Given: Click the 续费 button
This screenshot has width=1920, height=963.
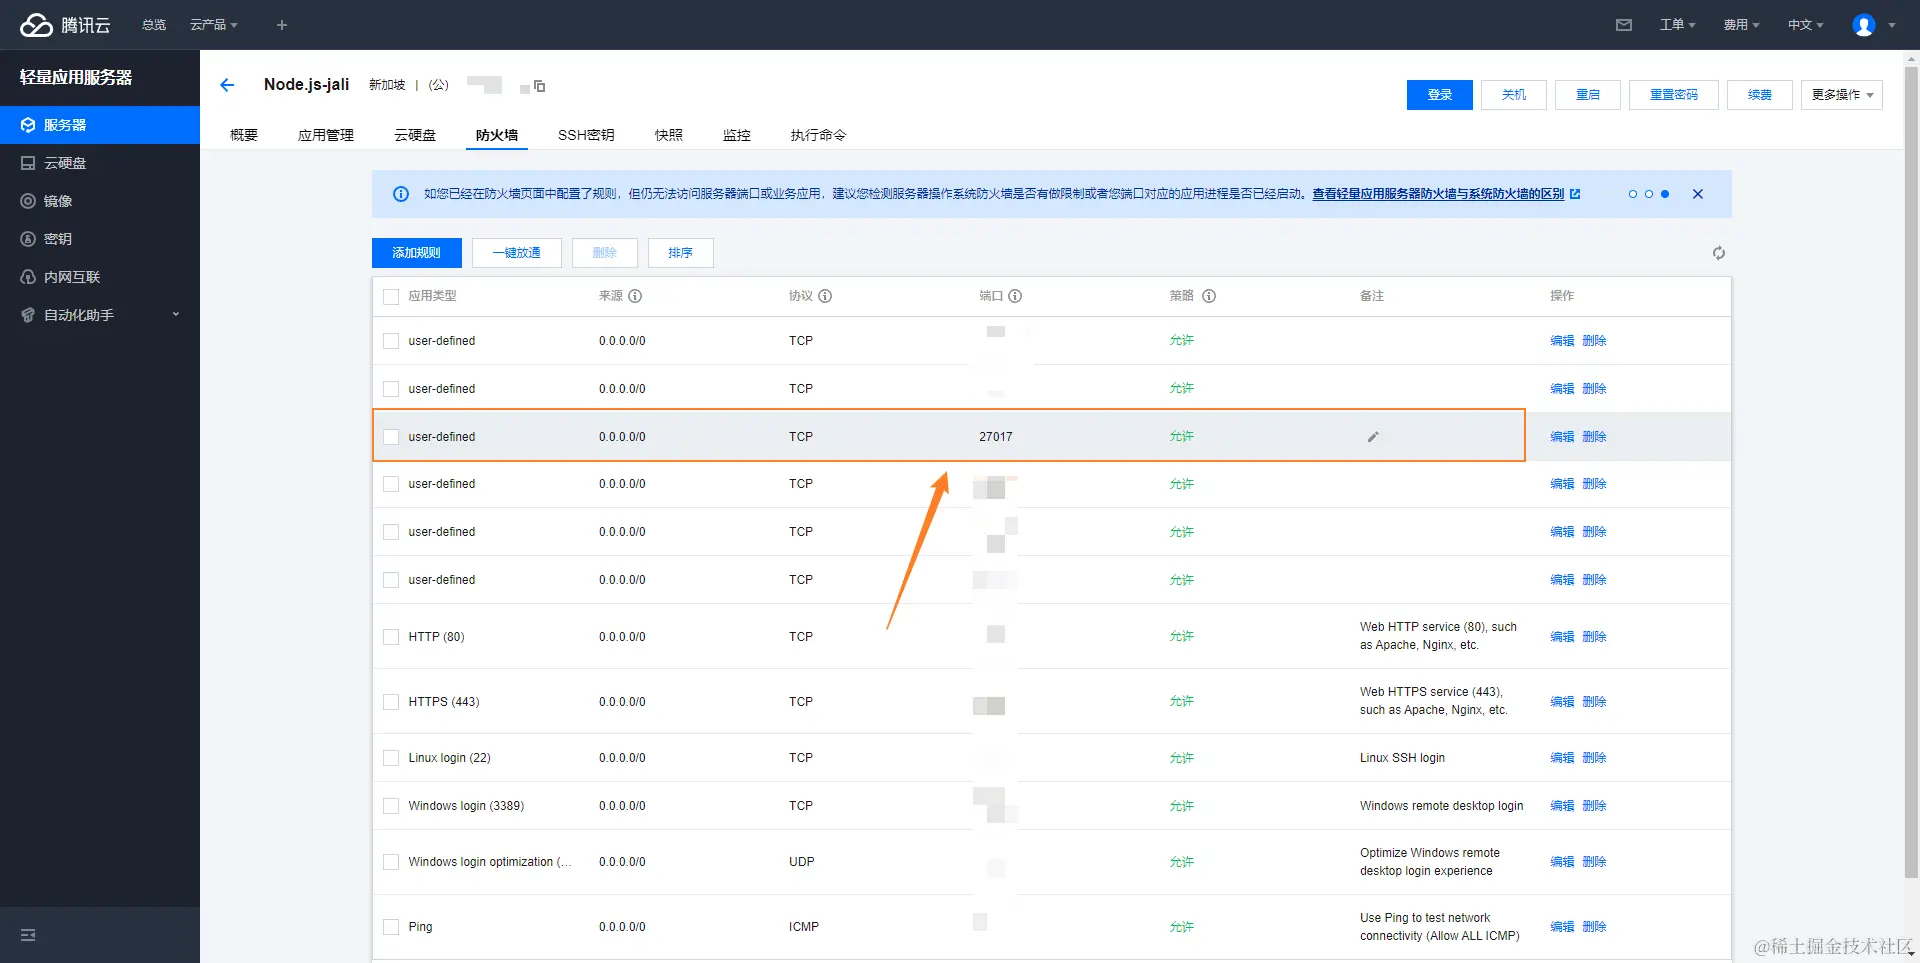Looking at the screenshot, I should (x=1760, y=95).
